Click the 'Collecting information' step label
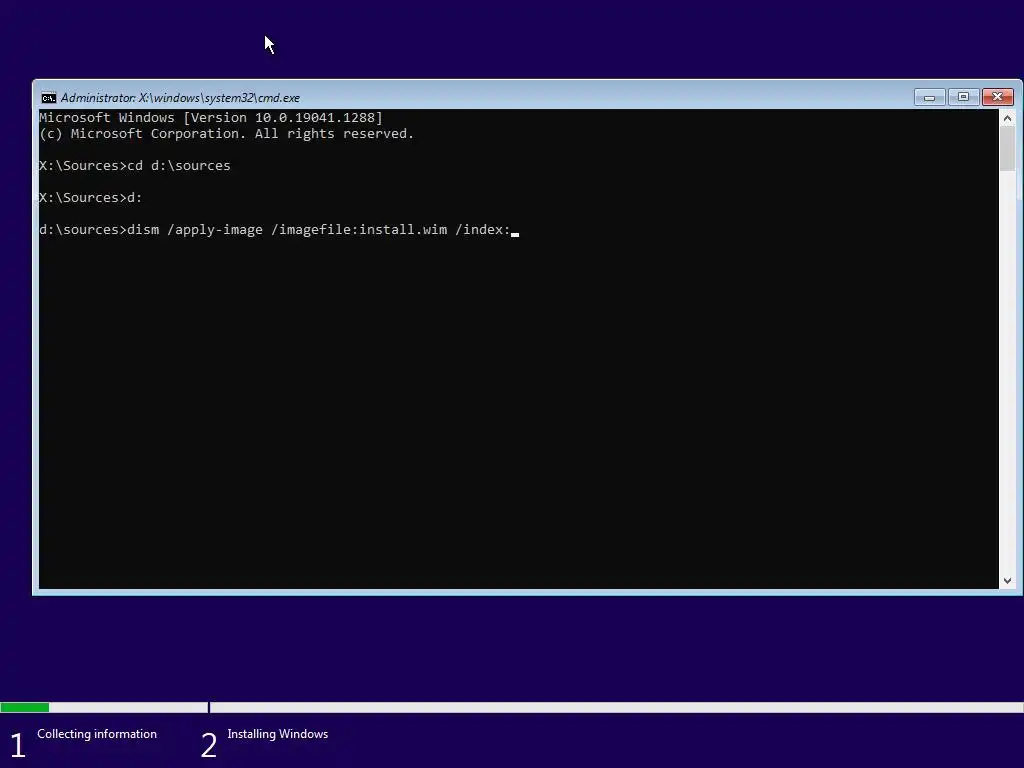The image size is (1024, 768). click(97, 734)
